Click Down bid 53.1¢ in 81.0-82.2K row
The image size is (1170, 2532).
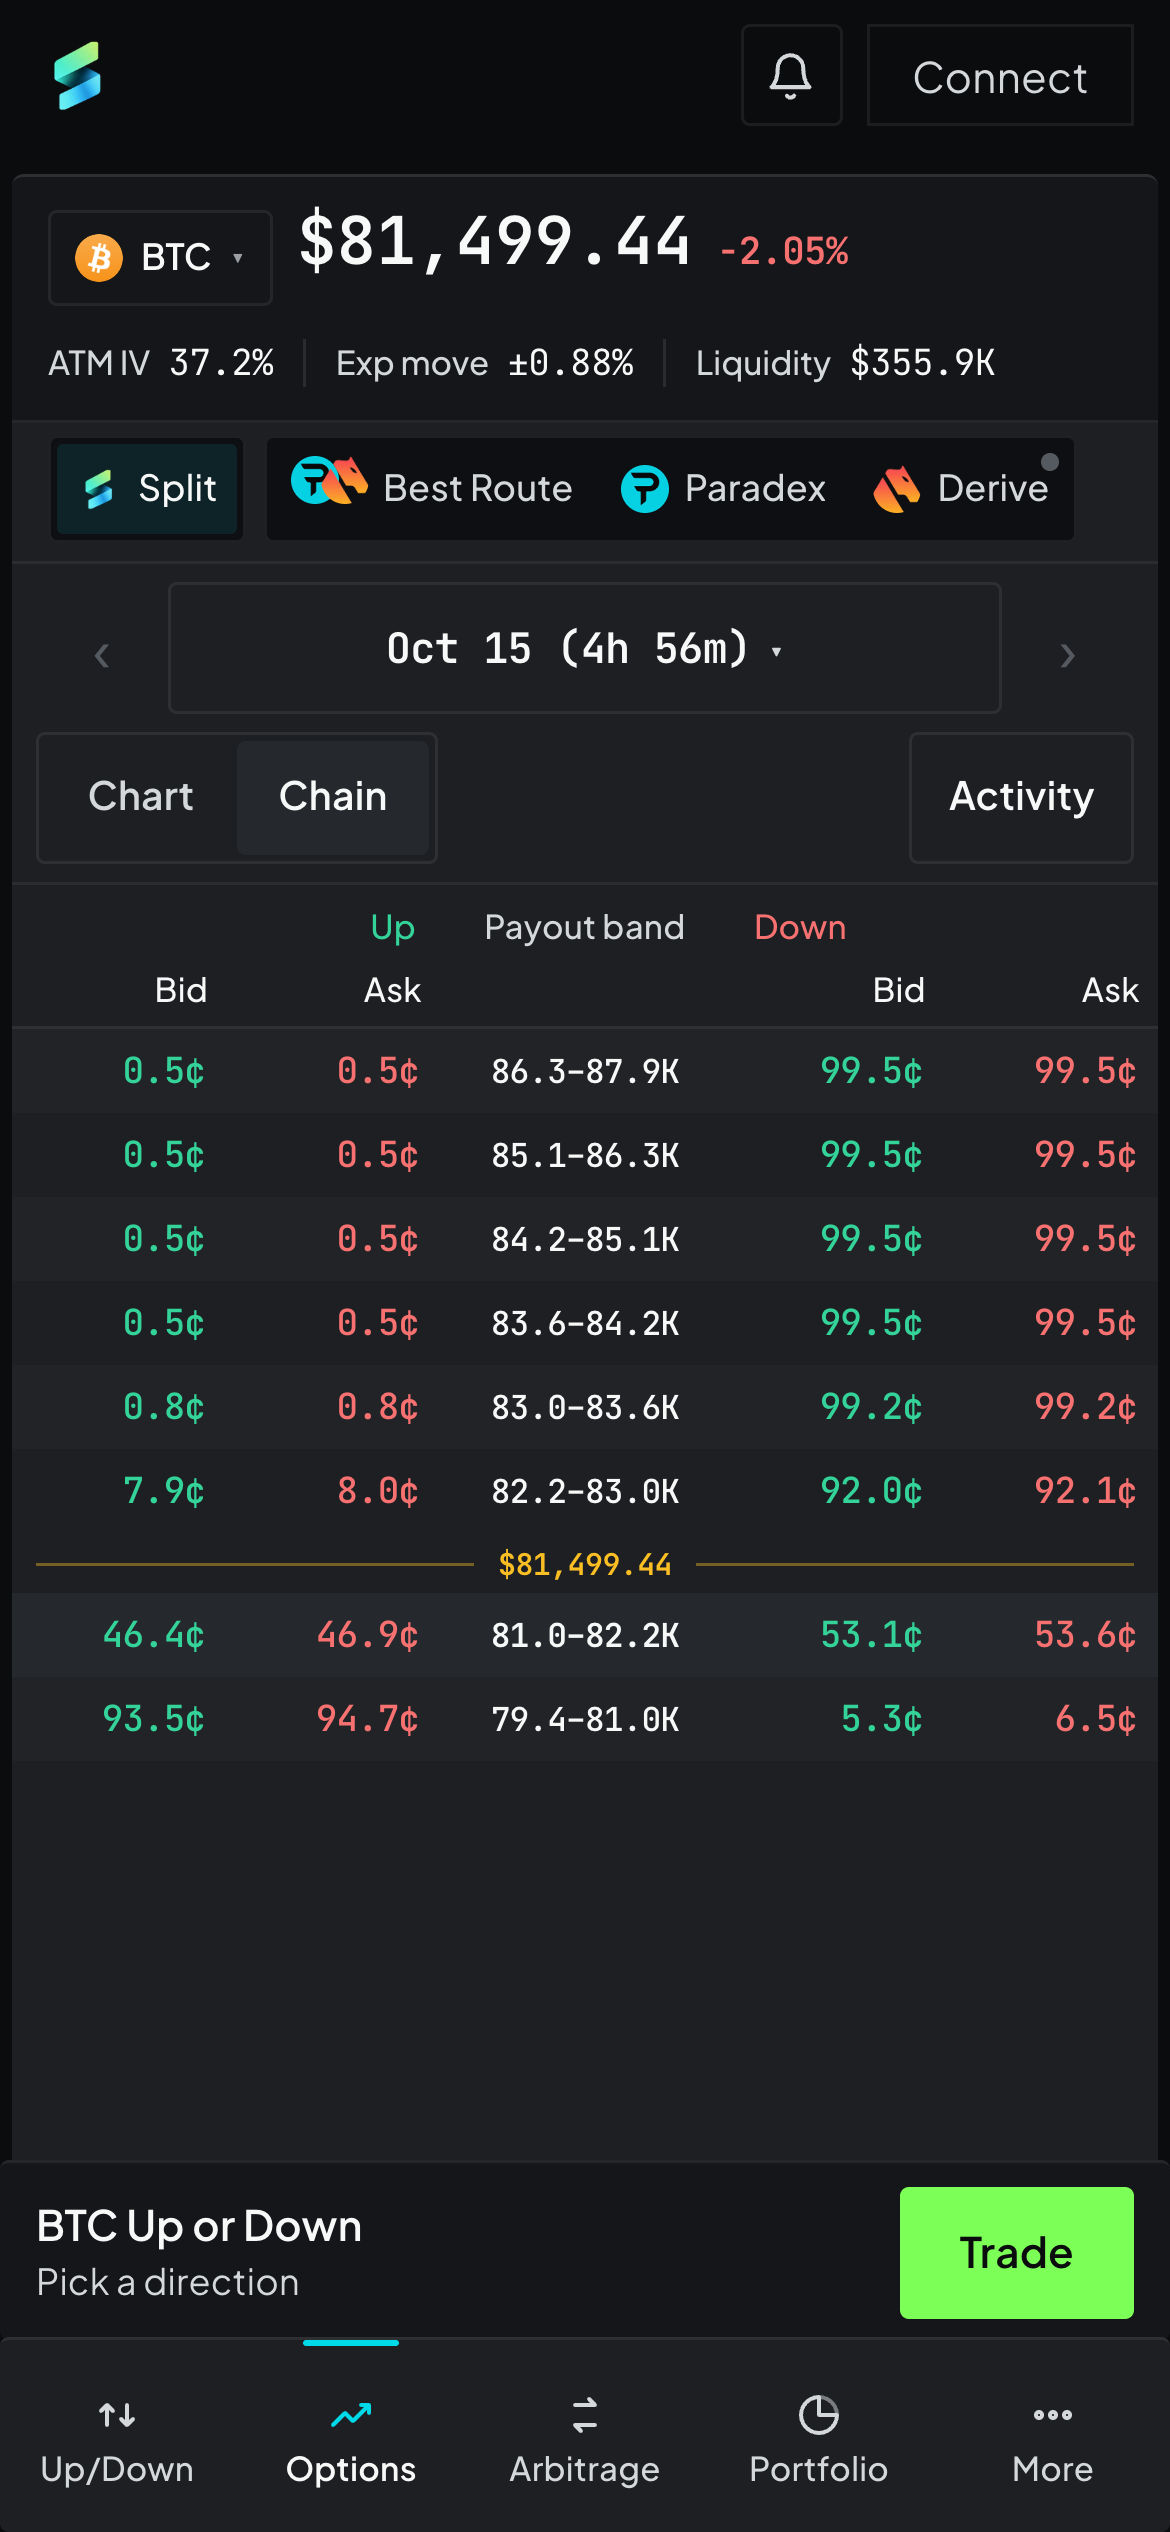(x=871, y=1635)
